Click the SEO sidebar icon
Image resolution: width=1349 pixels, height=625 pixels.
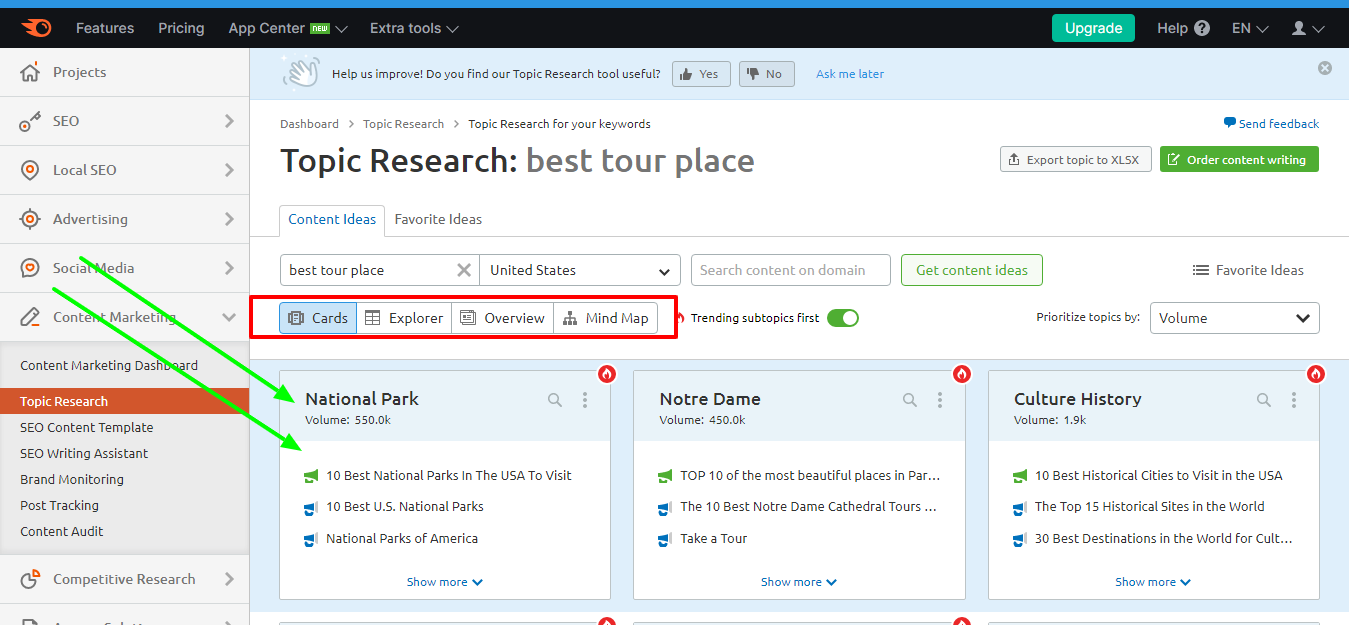[x=30, y=121]
